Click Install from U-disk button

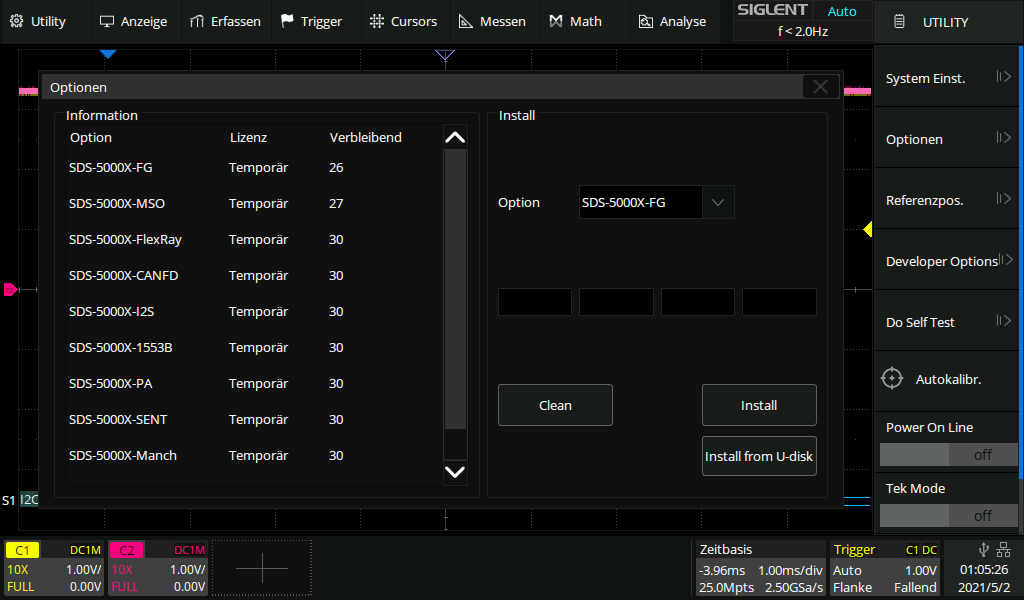click(759, 456)
